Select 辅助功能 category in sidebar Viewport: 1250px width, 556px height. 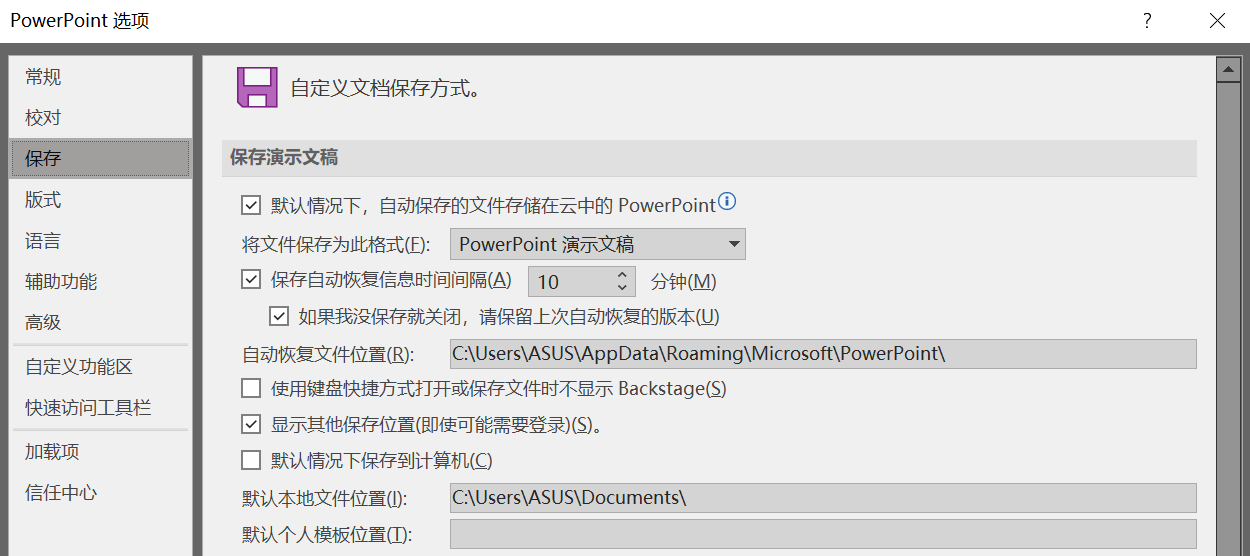click(101, 282)
